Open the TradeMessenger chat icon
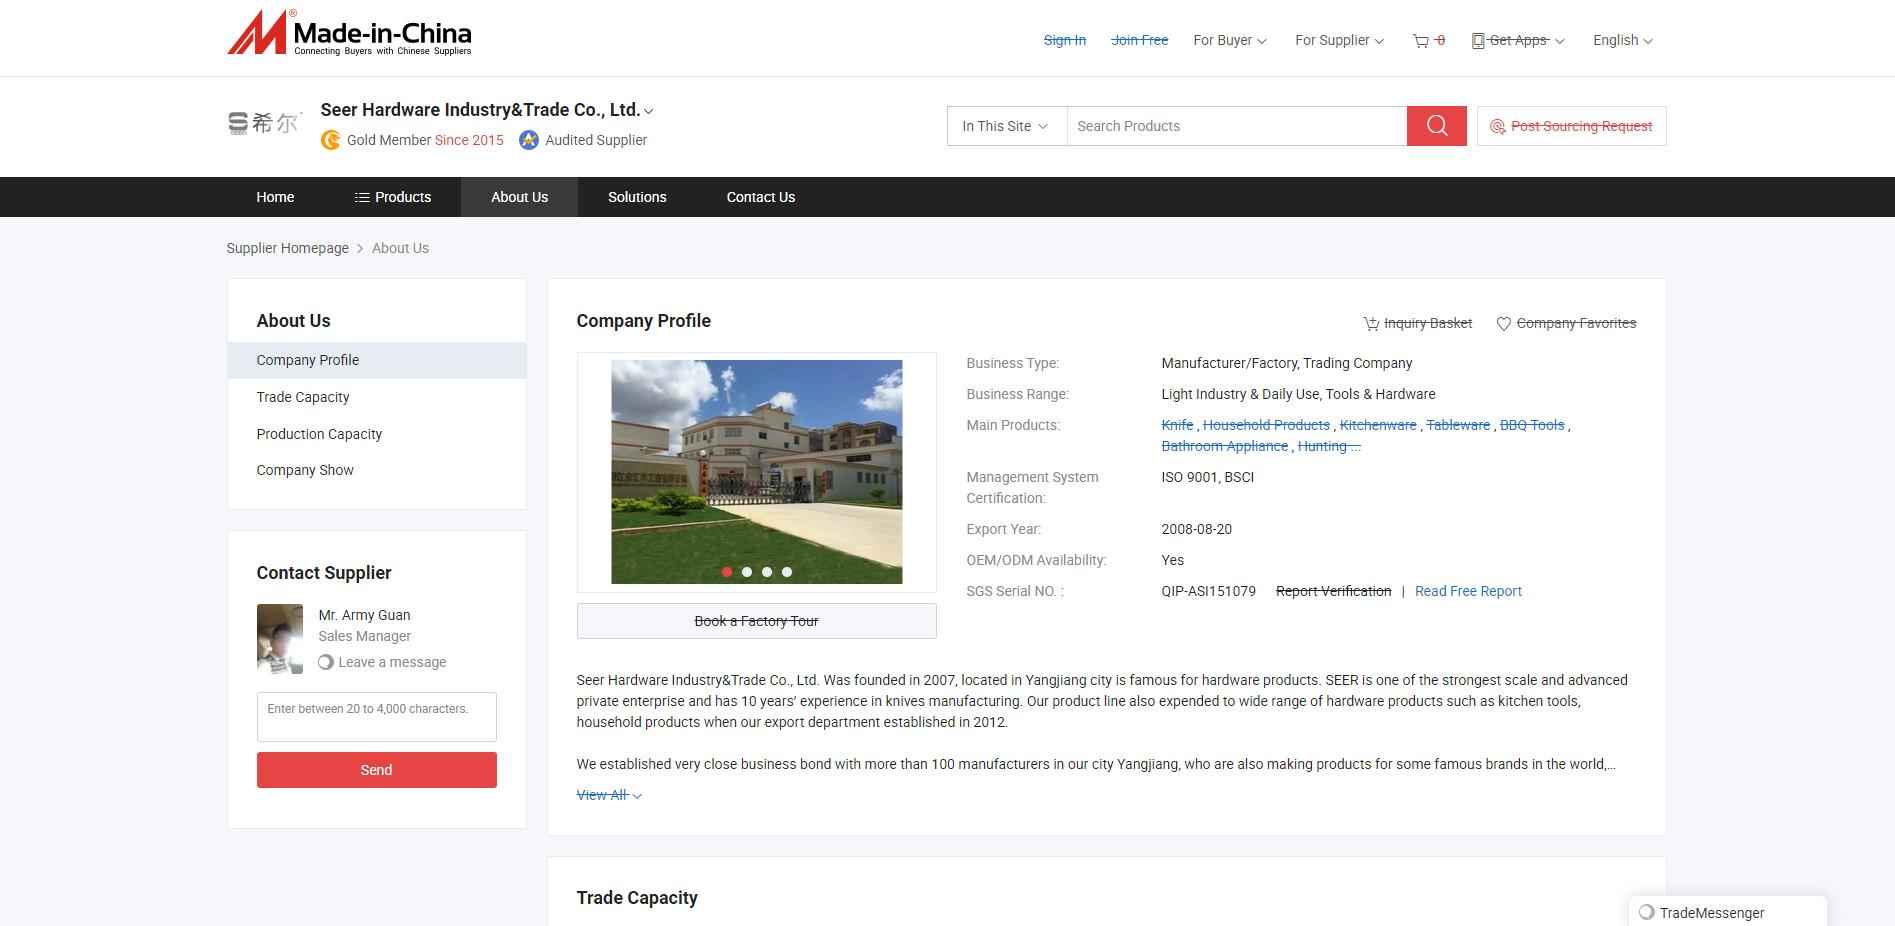Screen dimensions: 1895x926 tap(1646, 912)
